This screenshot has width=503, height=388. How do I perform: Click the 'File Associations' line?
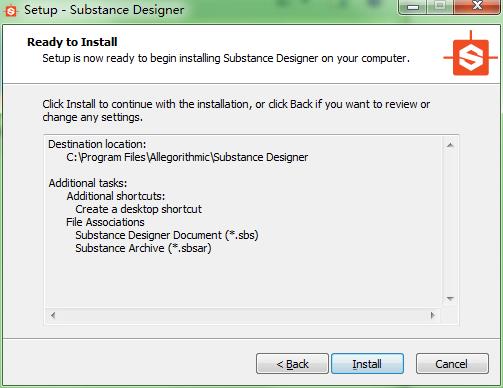[105, 222]
